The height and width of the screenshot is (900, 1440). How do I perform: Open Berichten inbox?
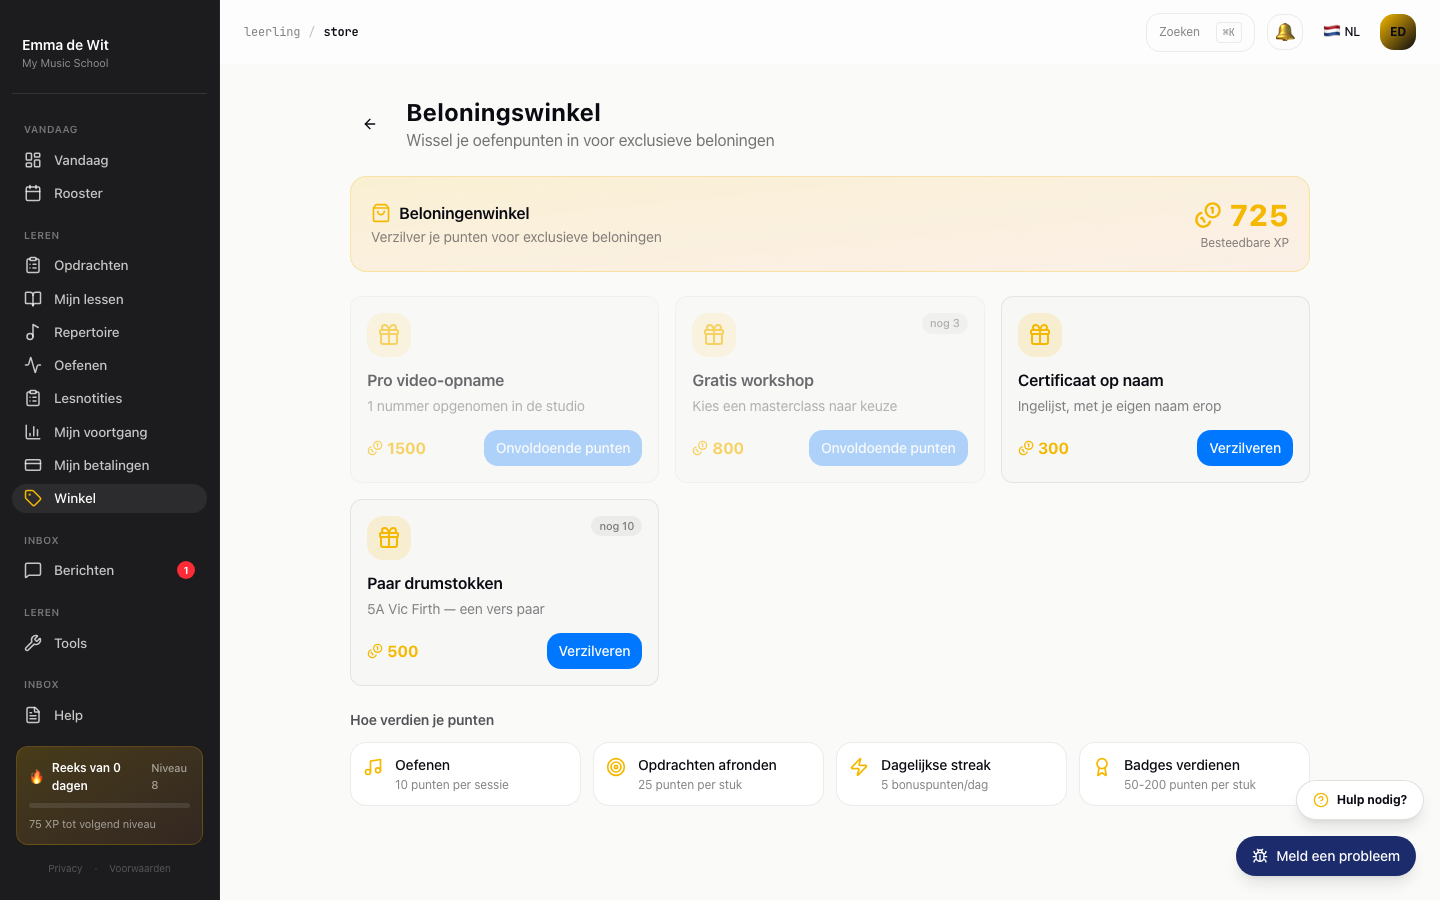click(109, 570)
